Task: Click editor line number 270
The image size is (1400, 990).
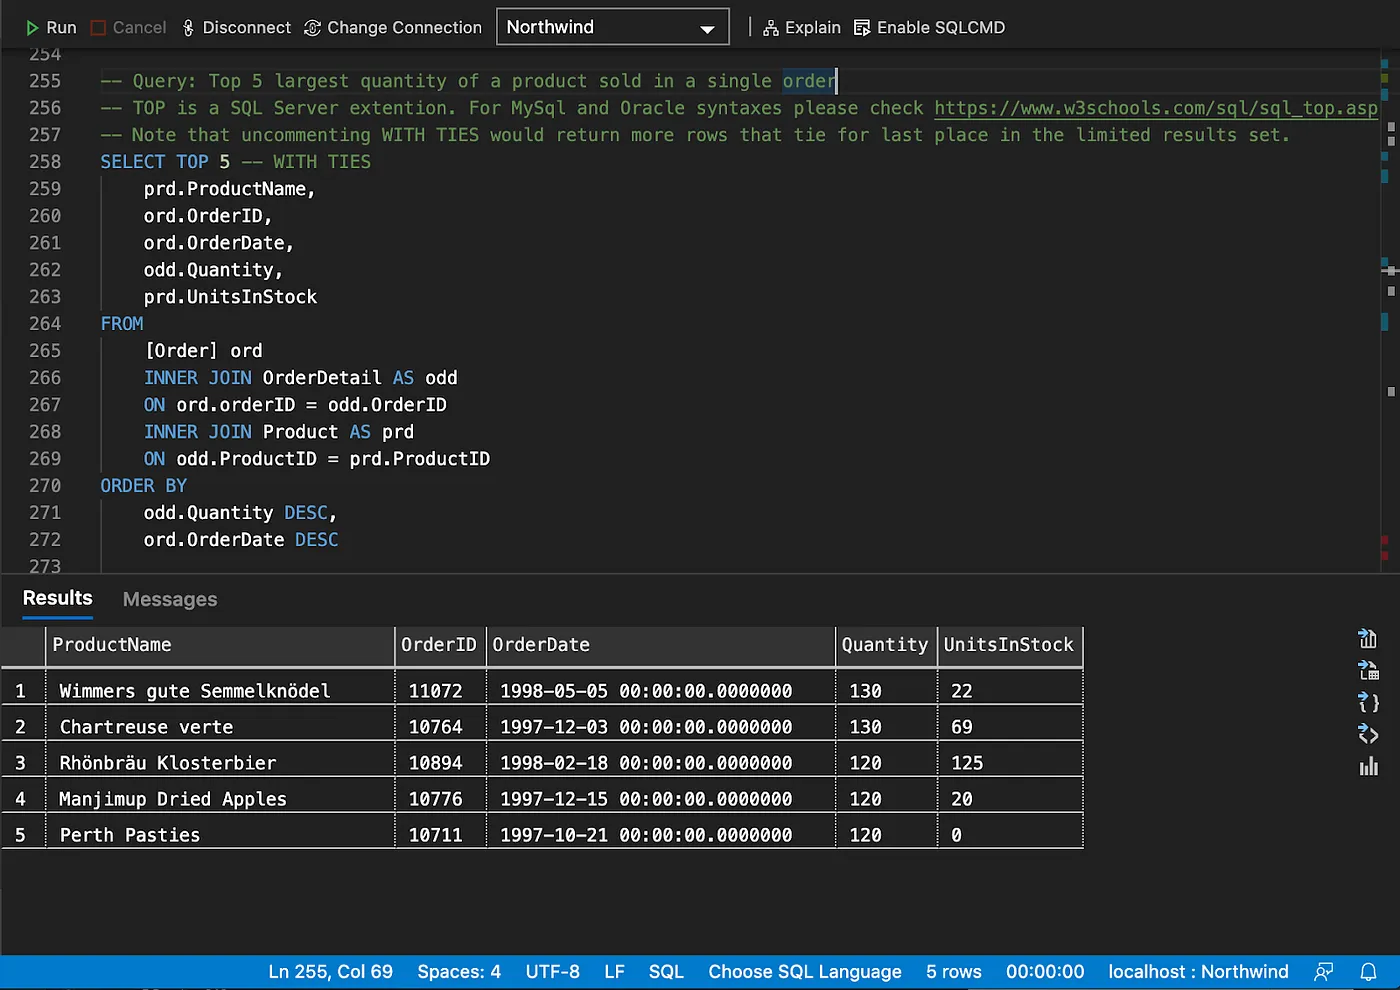Action: click(x=45, y=486)
